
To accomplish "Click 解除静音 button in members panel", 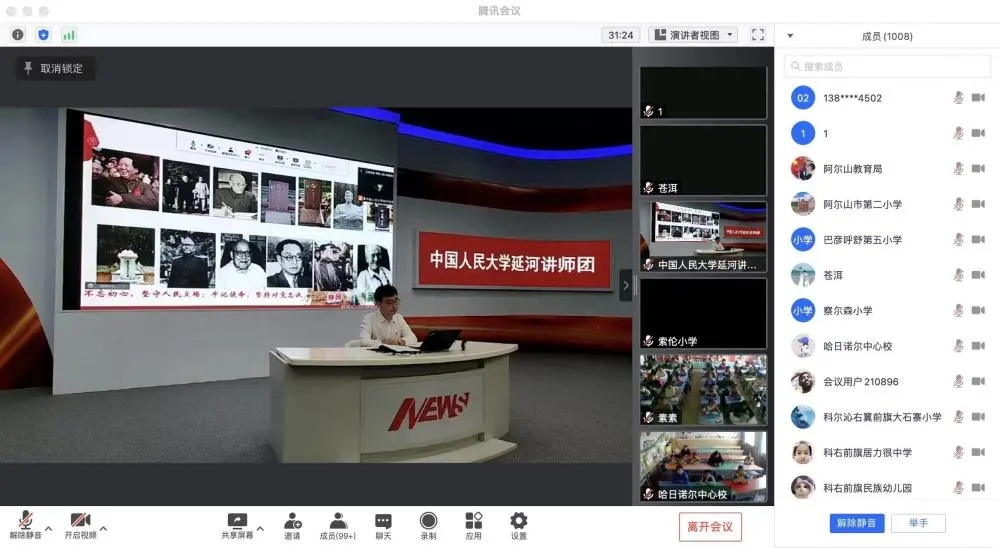I will click(x=857, y=522).
